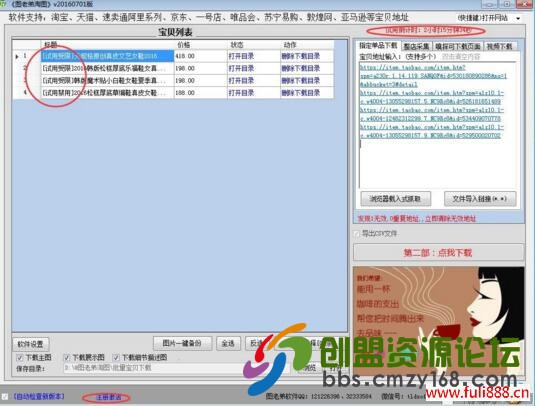Switch to the 整店采集 tab

click(x=416, y=46)
